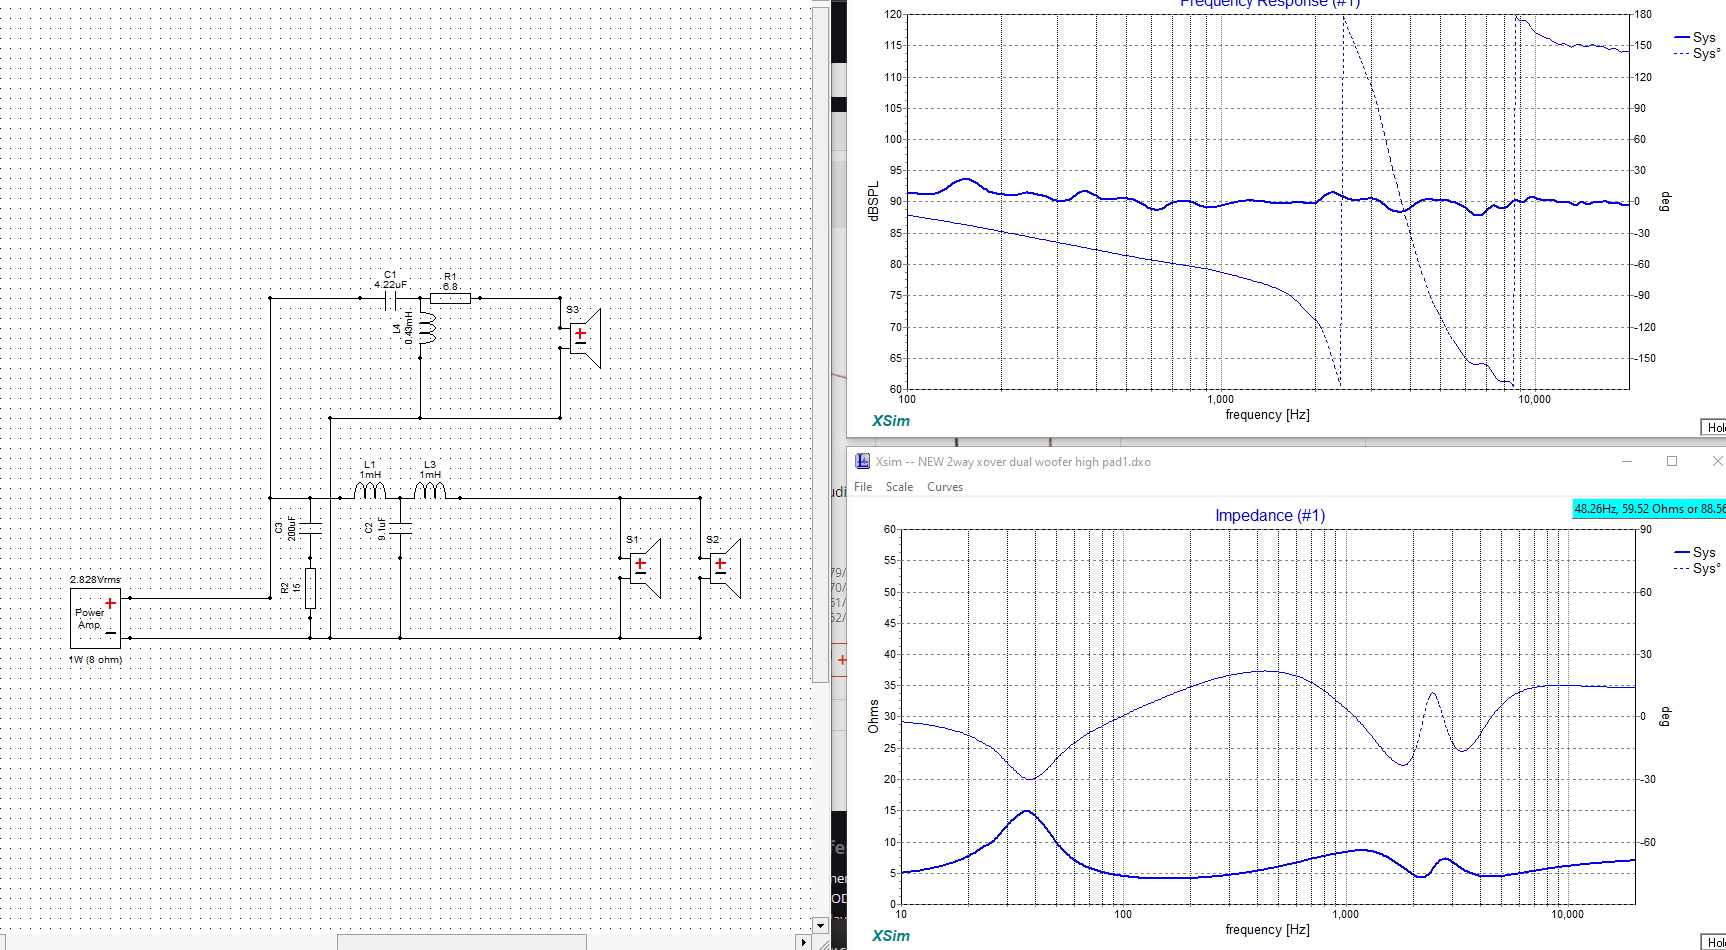Click Sys° phase legend in Impedance graph

pyautogui.click(x=1697, y=568)
